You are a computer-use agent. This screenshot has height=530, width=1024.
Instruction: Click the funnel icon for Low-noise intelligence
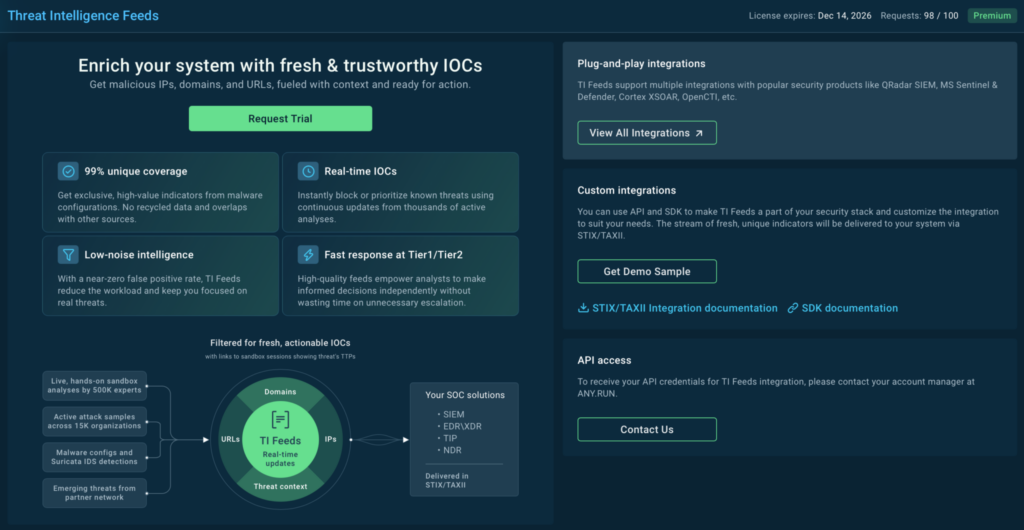[x=68, y=255]
